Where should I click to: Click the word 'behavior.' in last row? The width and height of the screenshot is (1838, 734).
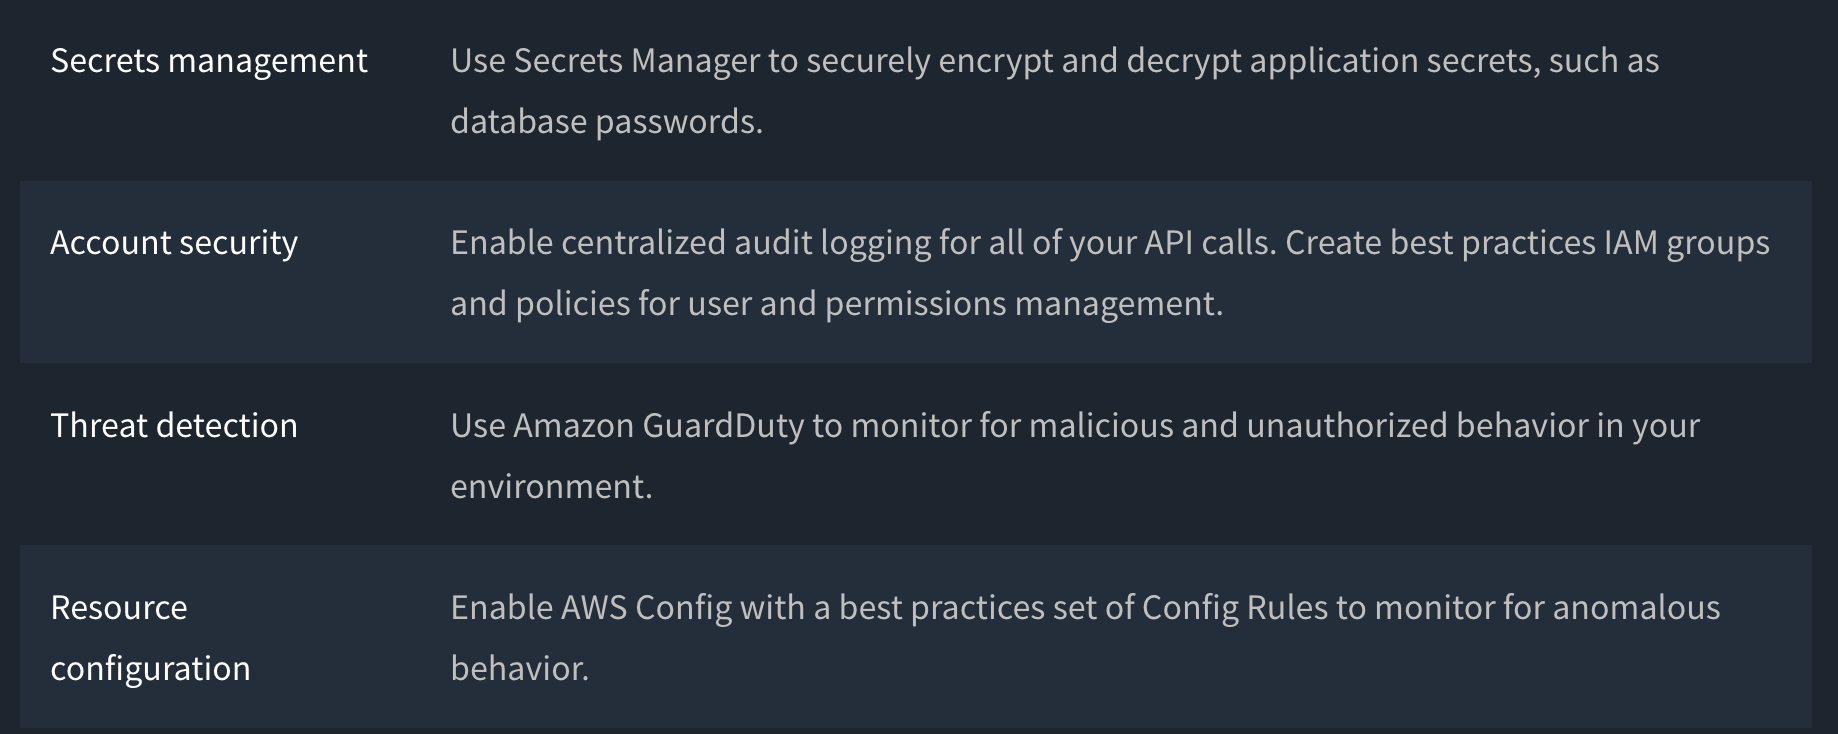520,668
